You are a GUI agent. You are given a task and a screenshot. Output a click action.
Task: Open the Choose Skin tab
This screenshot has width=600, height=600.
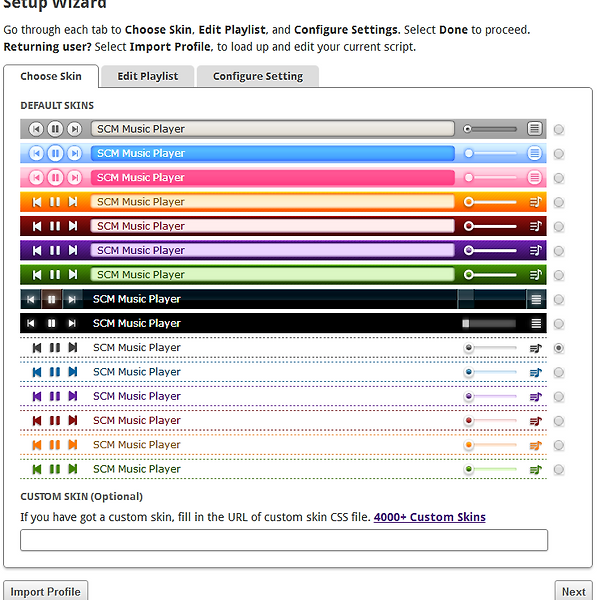[51, 76]
